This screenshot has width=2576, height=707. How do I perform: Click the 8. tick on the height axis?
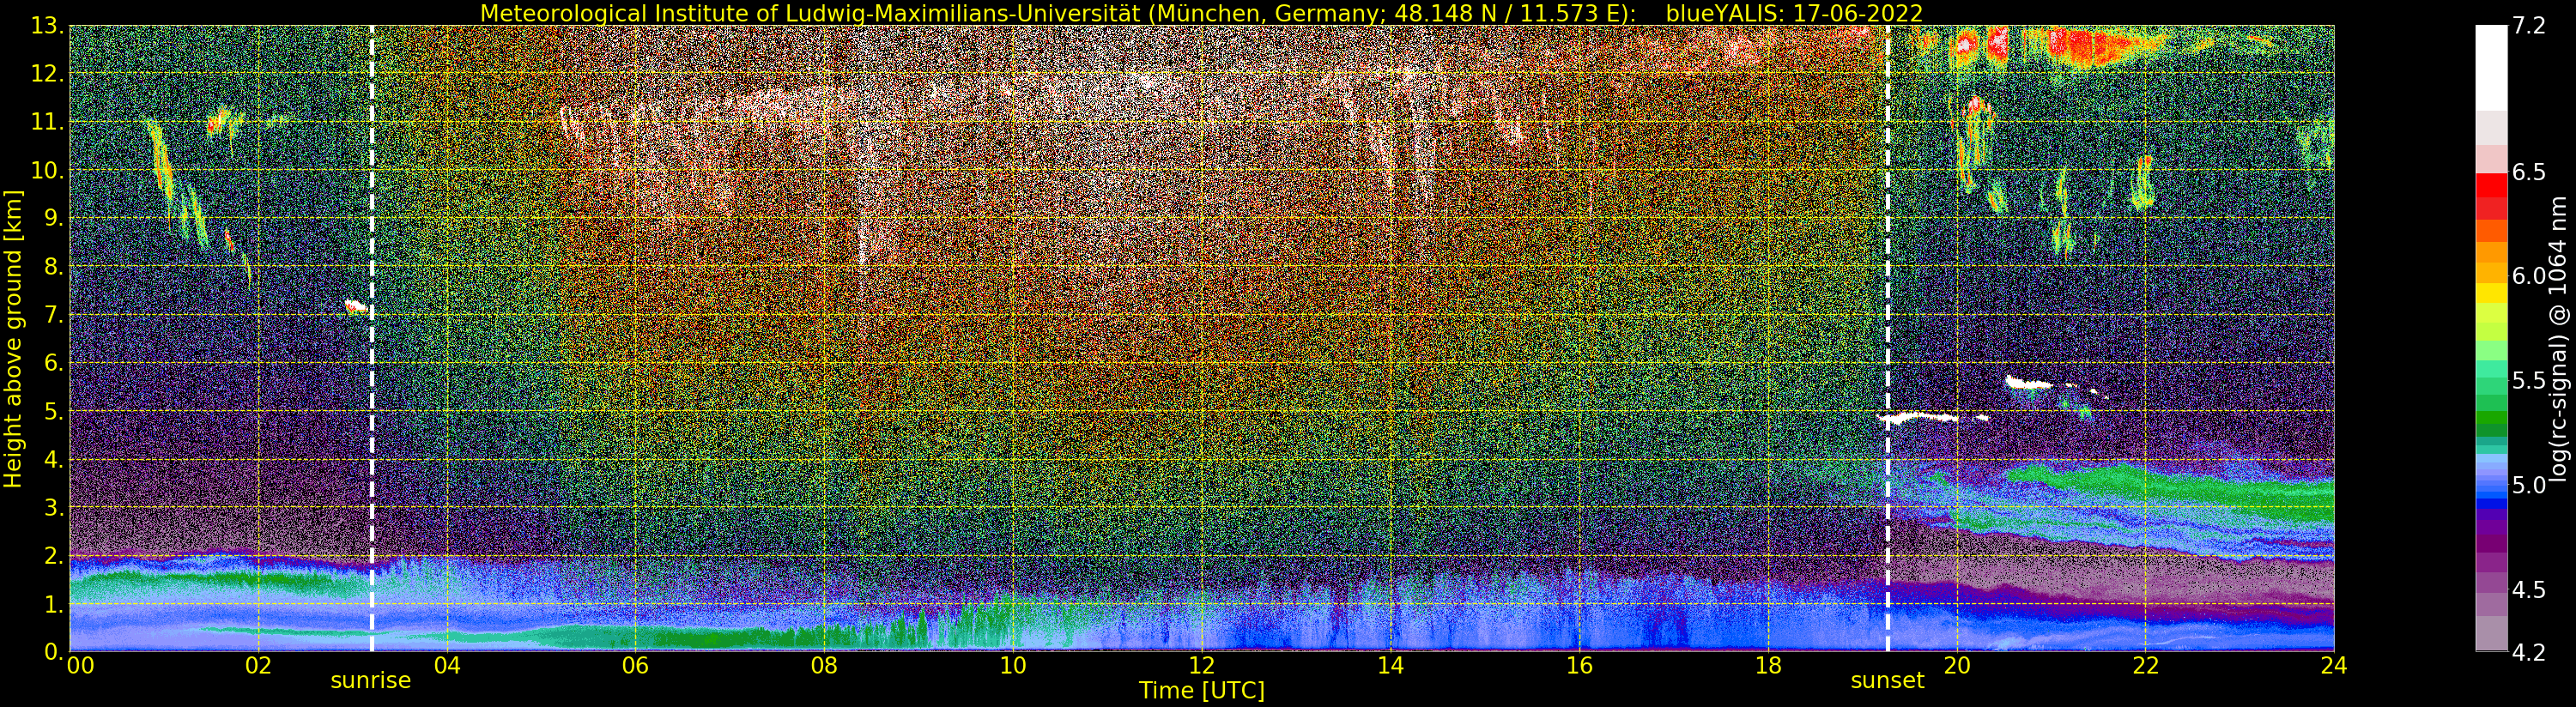53,267
